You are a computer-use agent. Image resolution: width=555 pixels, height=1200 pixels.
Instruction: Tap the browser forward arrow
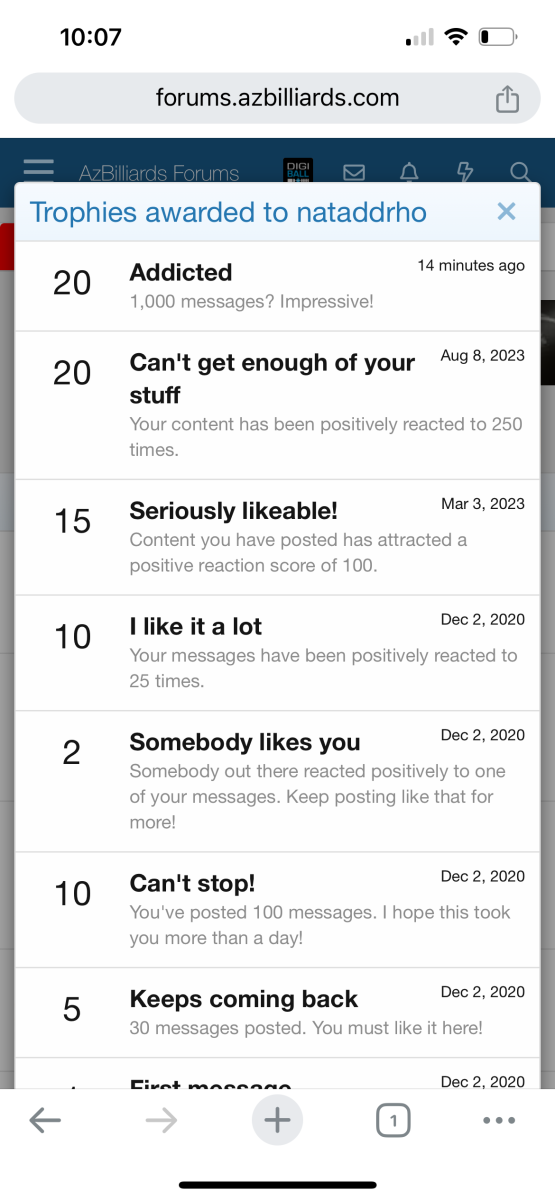click(x=161, y=1121)
